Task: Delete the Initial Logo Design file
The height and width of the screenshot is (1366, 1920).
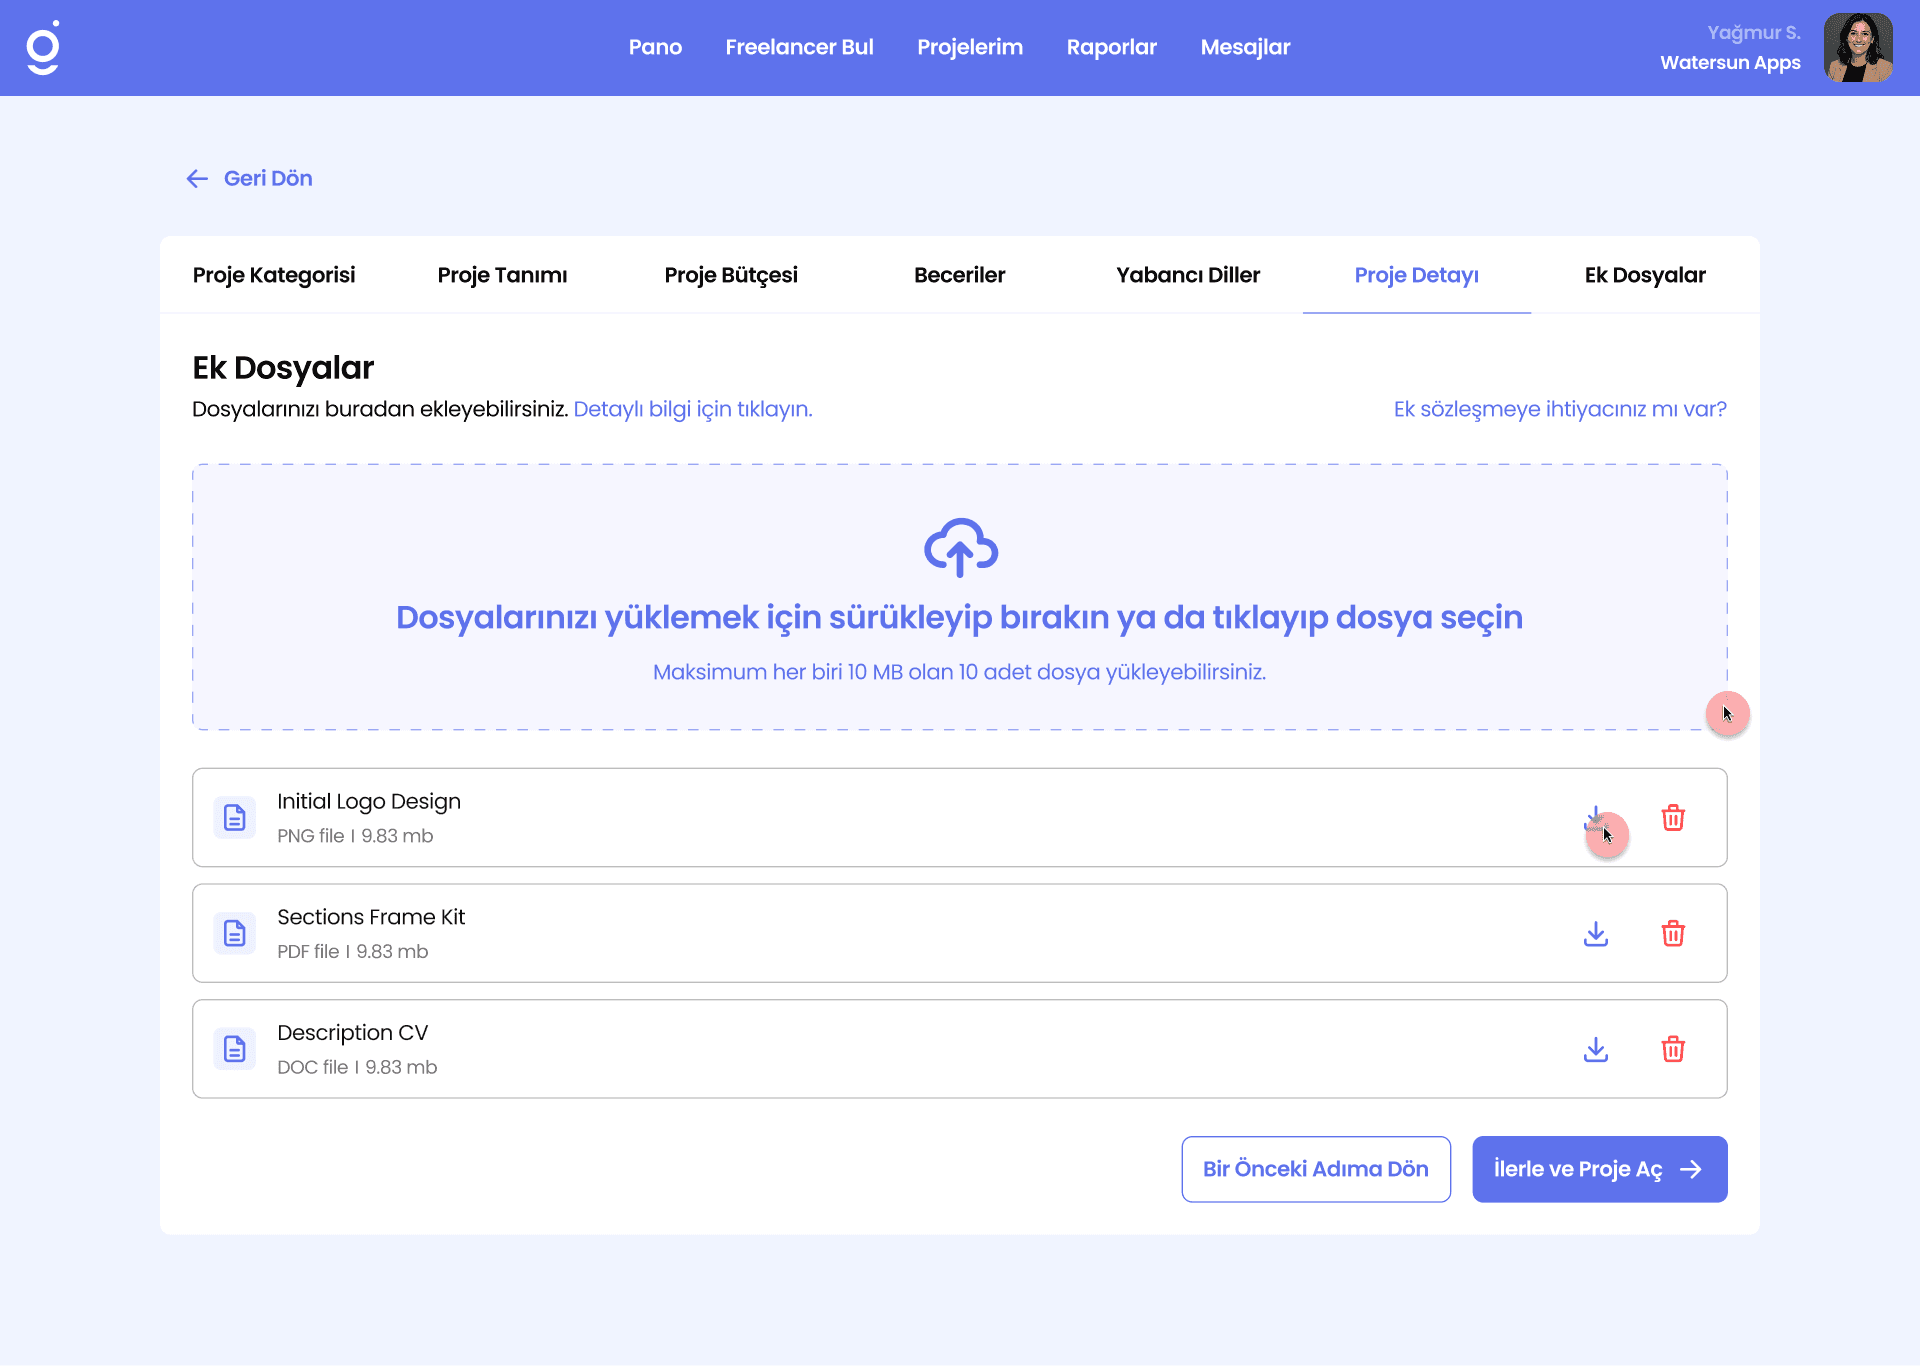Action: tap(1673, 818)
